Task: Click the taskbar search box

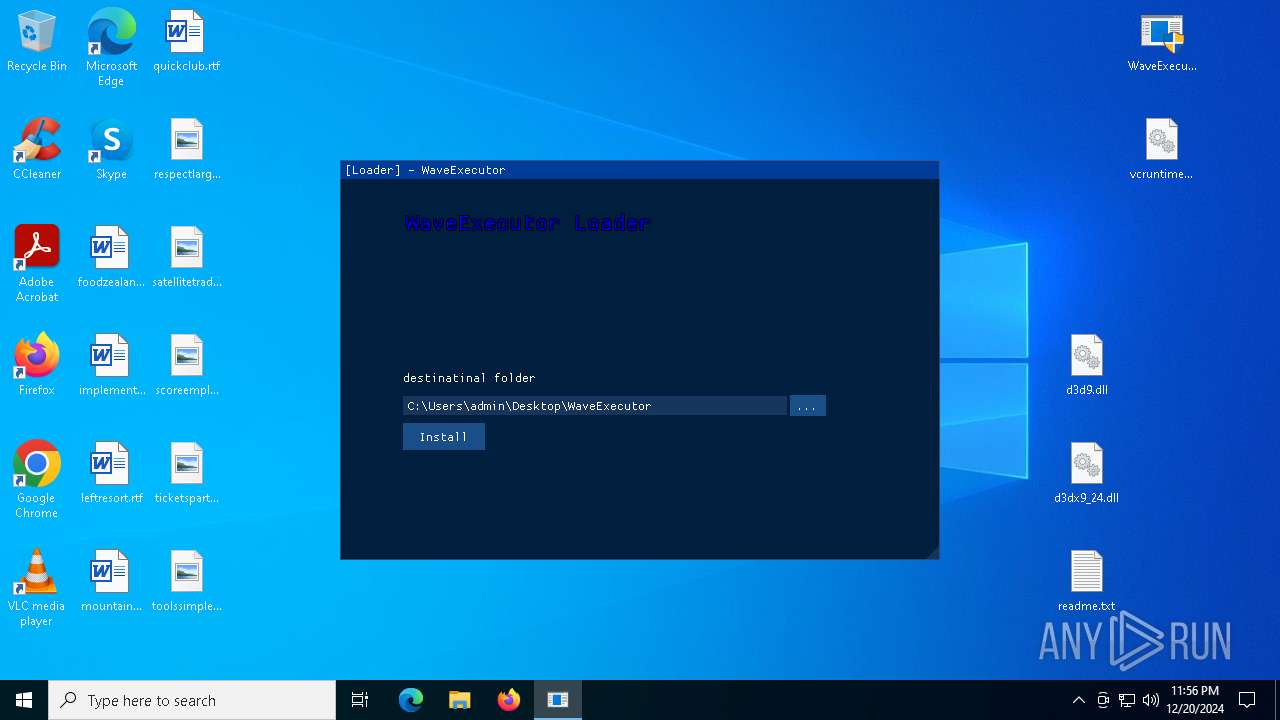Action: pos(192,700)
